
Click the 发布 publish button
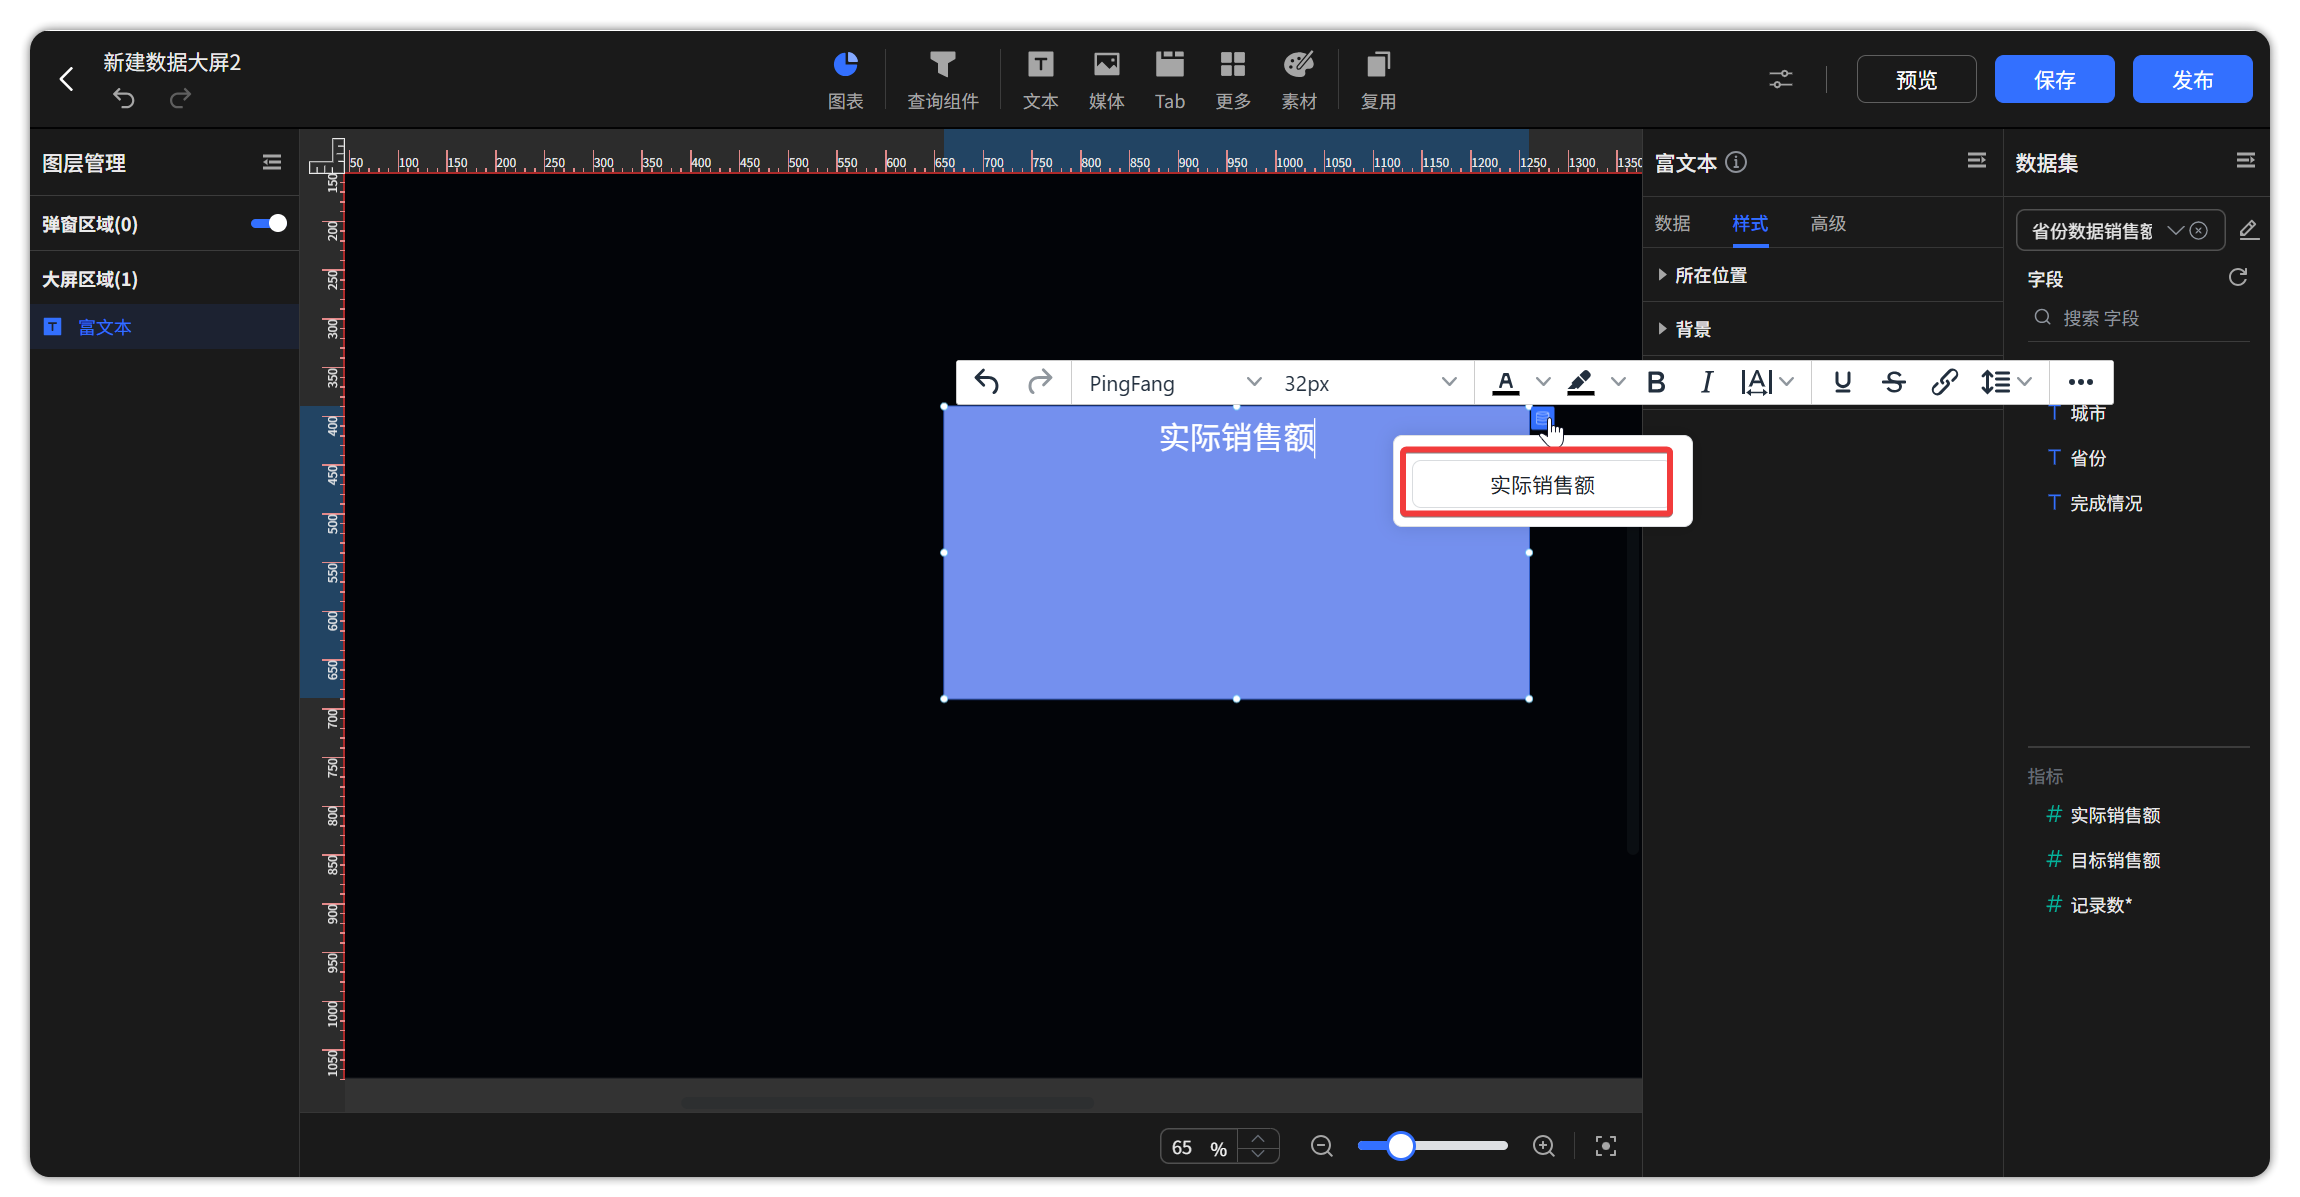[x=2192, y=79]
